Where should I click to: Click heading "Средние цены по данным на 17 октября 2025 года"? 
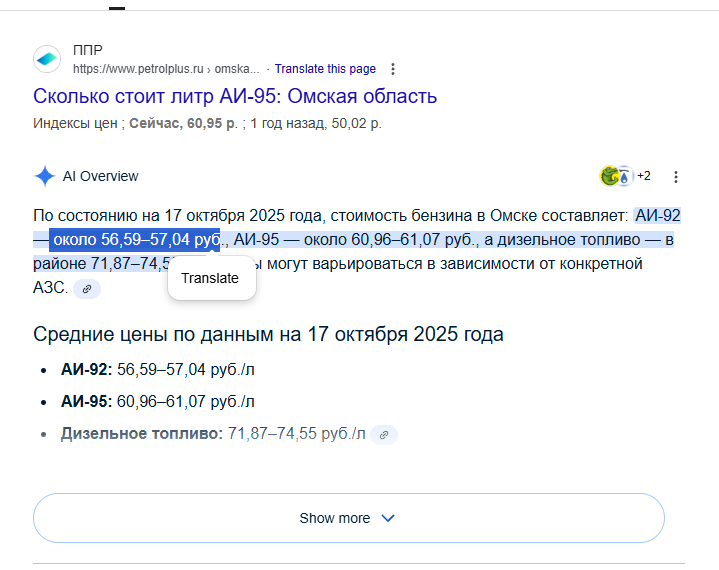(x=268, y=334)
